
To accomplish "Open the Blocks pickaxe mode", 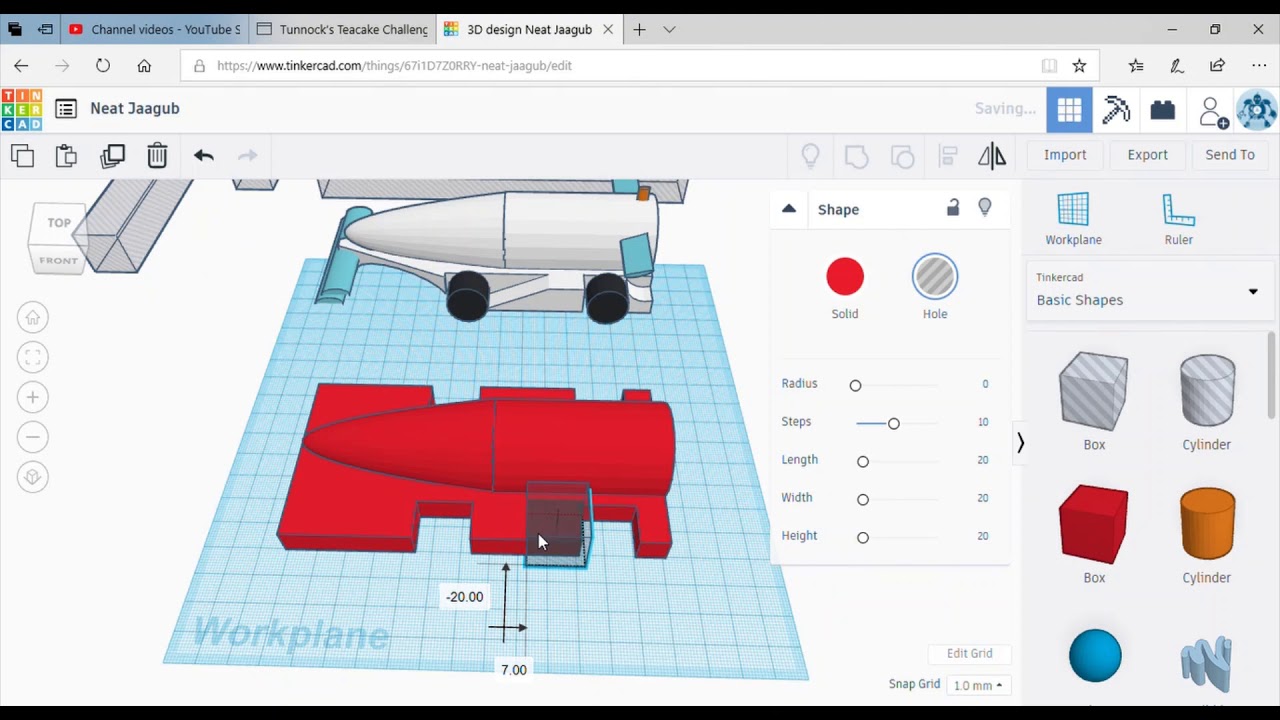I will click(1116, 109).
